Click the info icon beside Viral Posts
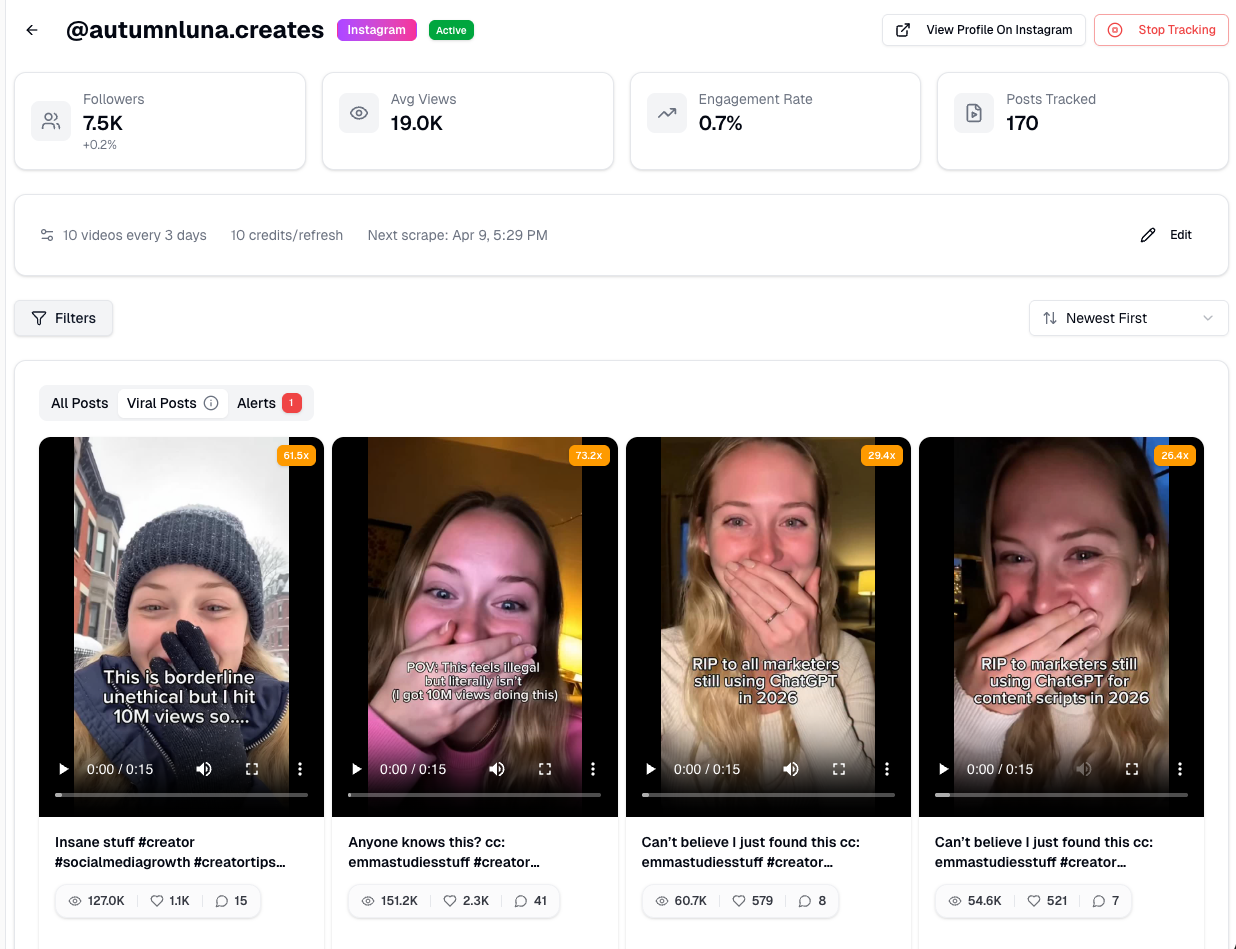Screen dimensions: 1236x949 [x=211, y=403]
